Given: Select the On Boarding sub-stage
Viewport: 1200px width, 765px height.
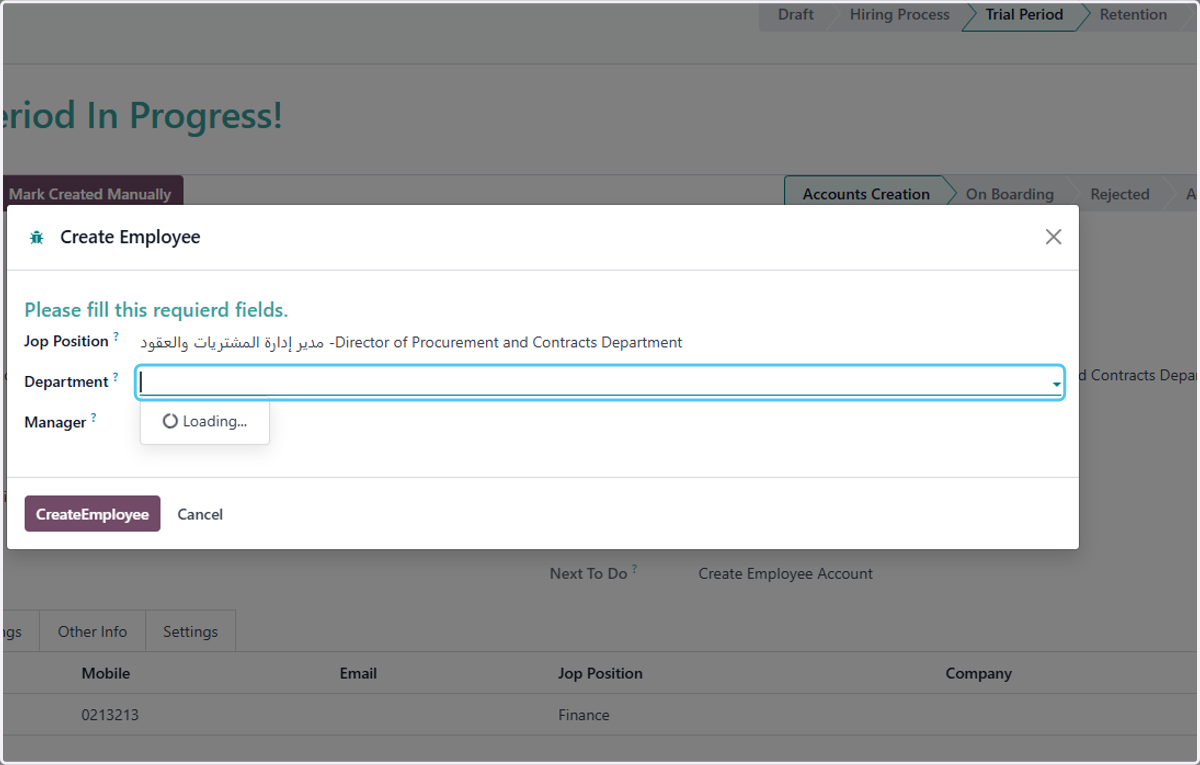Looking at the screenshot, I should (x=1009, y=194).
